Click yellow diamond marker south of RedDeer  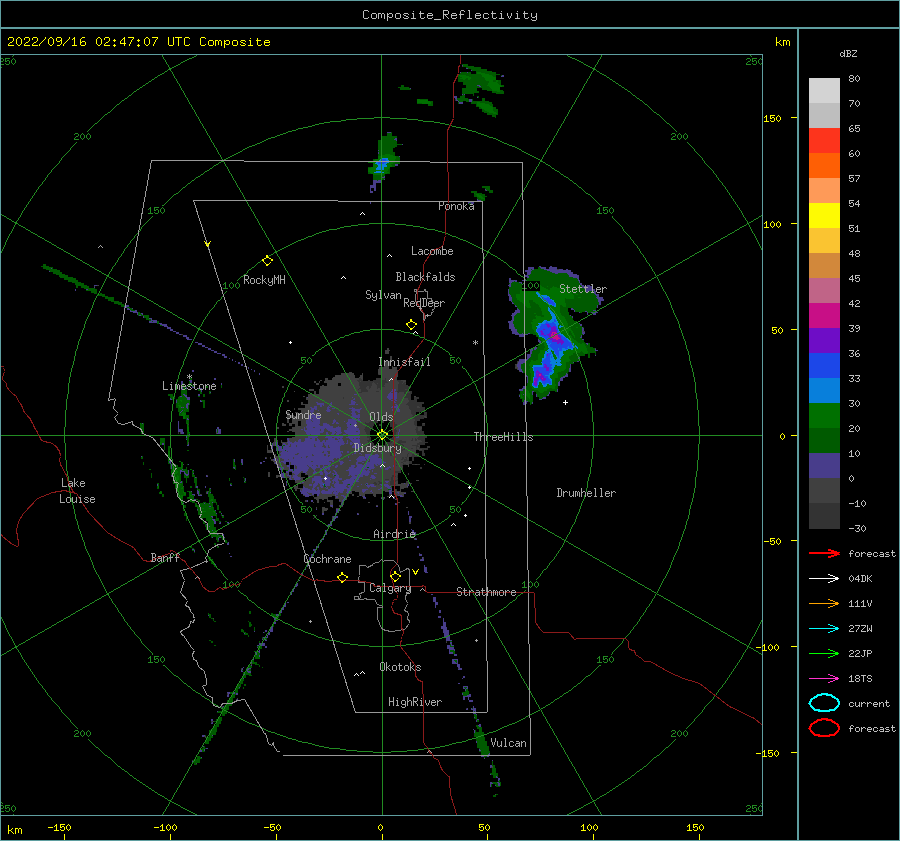coord(411,325)
